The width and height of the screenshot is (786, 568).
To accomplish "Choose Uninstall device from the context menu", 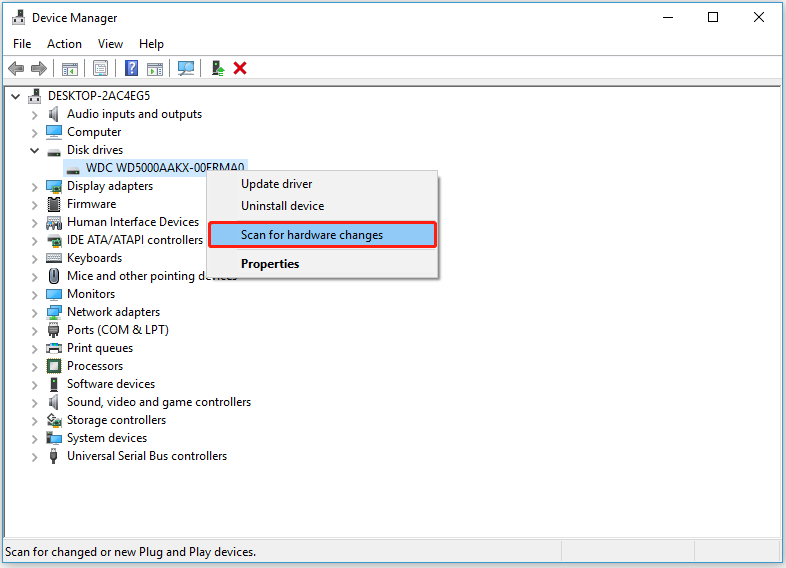I will click(x=282, y=206).
